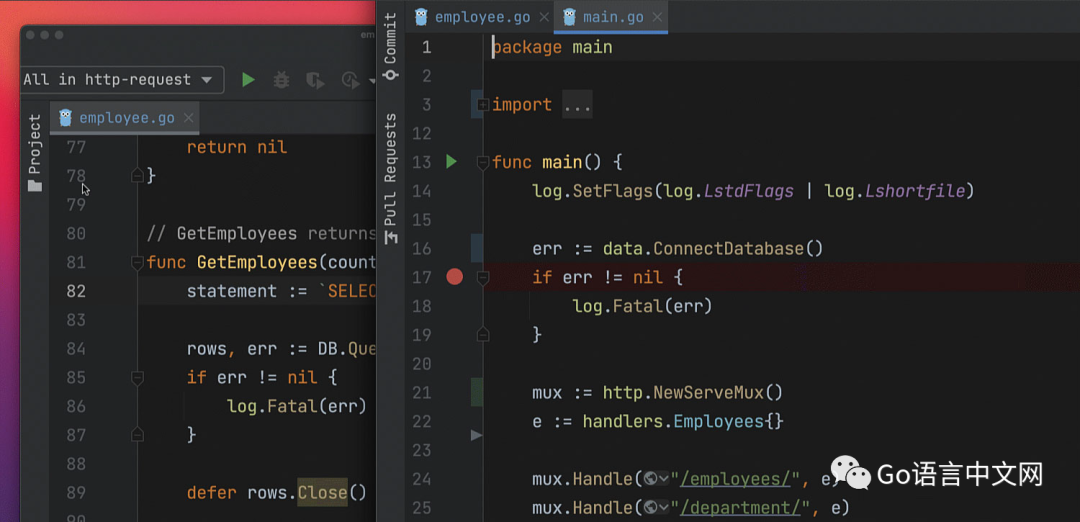Close the employee.go tab in left window

[x=189, y=118]
